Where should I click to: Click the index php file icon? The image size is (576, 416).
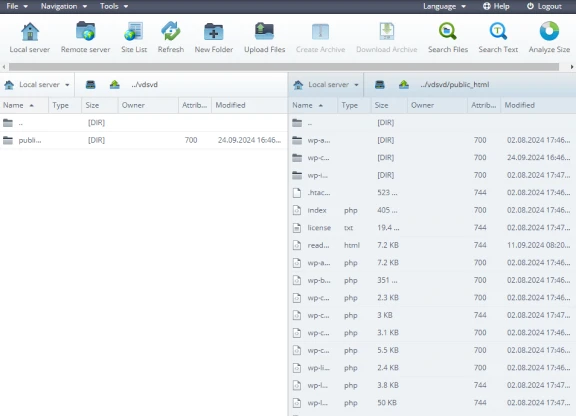pyautogui.click(x=297, y=210)
